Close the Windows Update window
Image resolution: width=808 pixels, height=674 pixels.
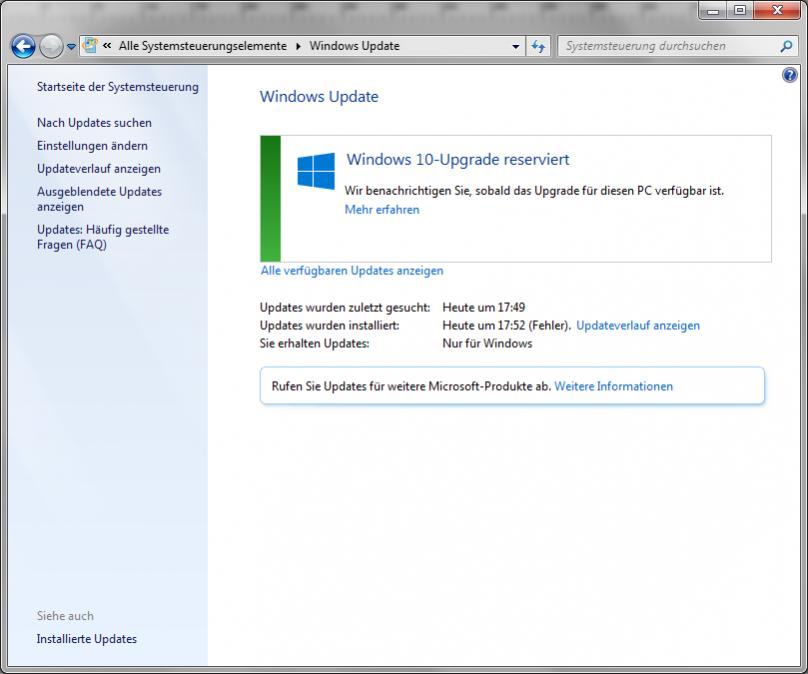pos(777,10)
